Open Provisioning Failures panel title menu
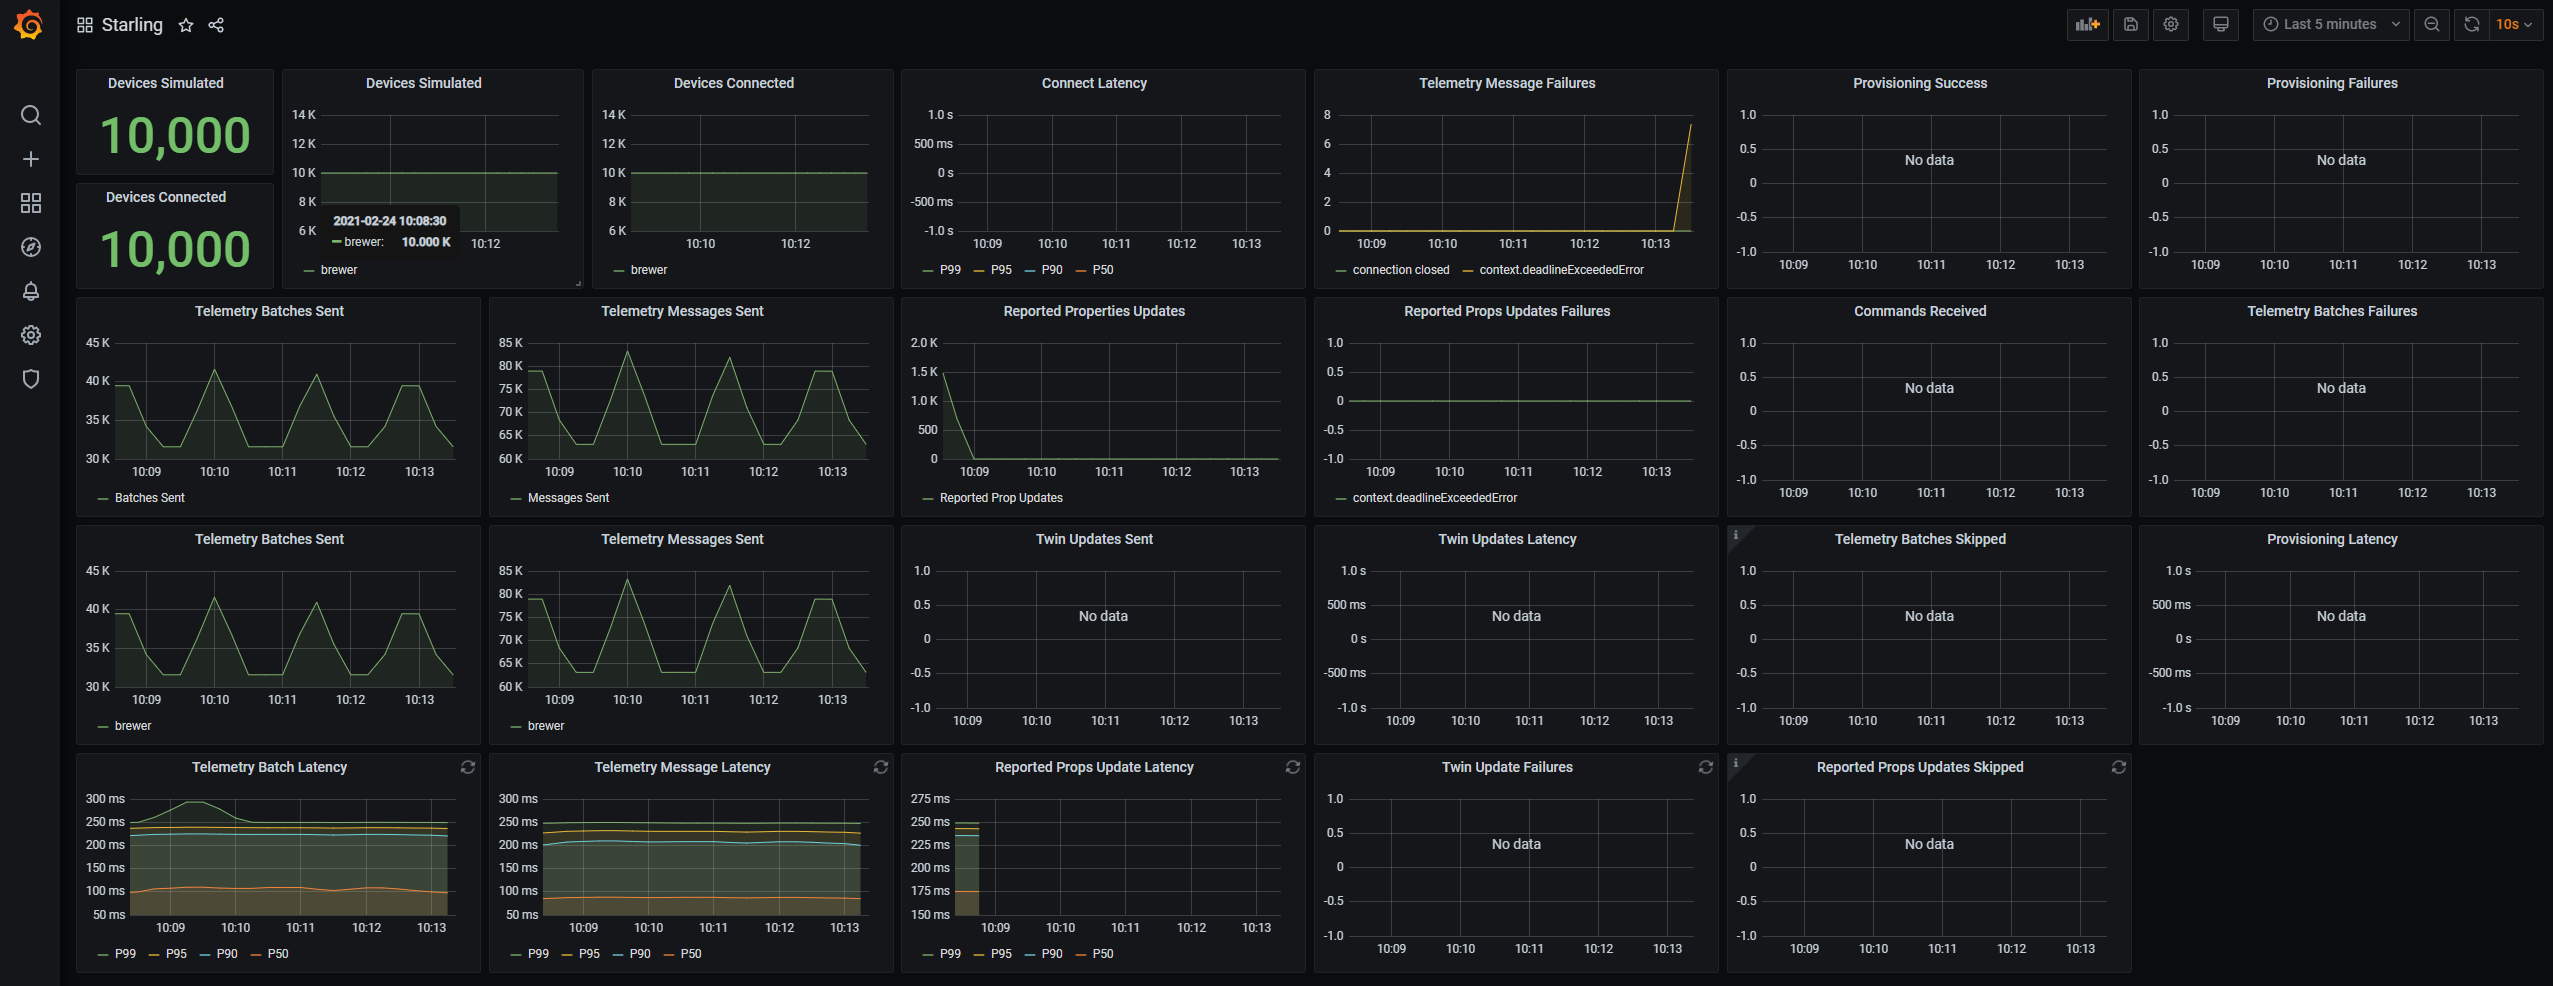This screenshot has width=2553, height=986. point(2332,83)
